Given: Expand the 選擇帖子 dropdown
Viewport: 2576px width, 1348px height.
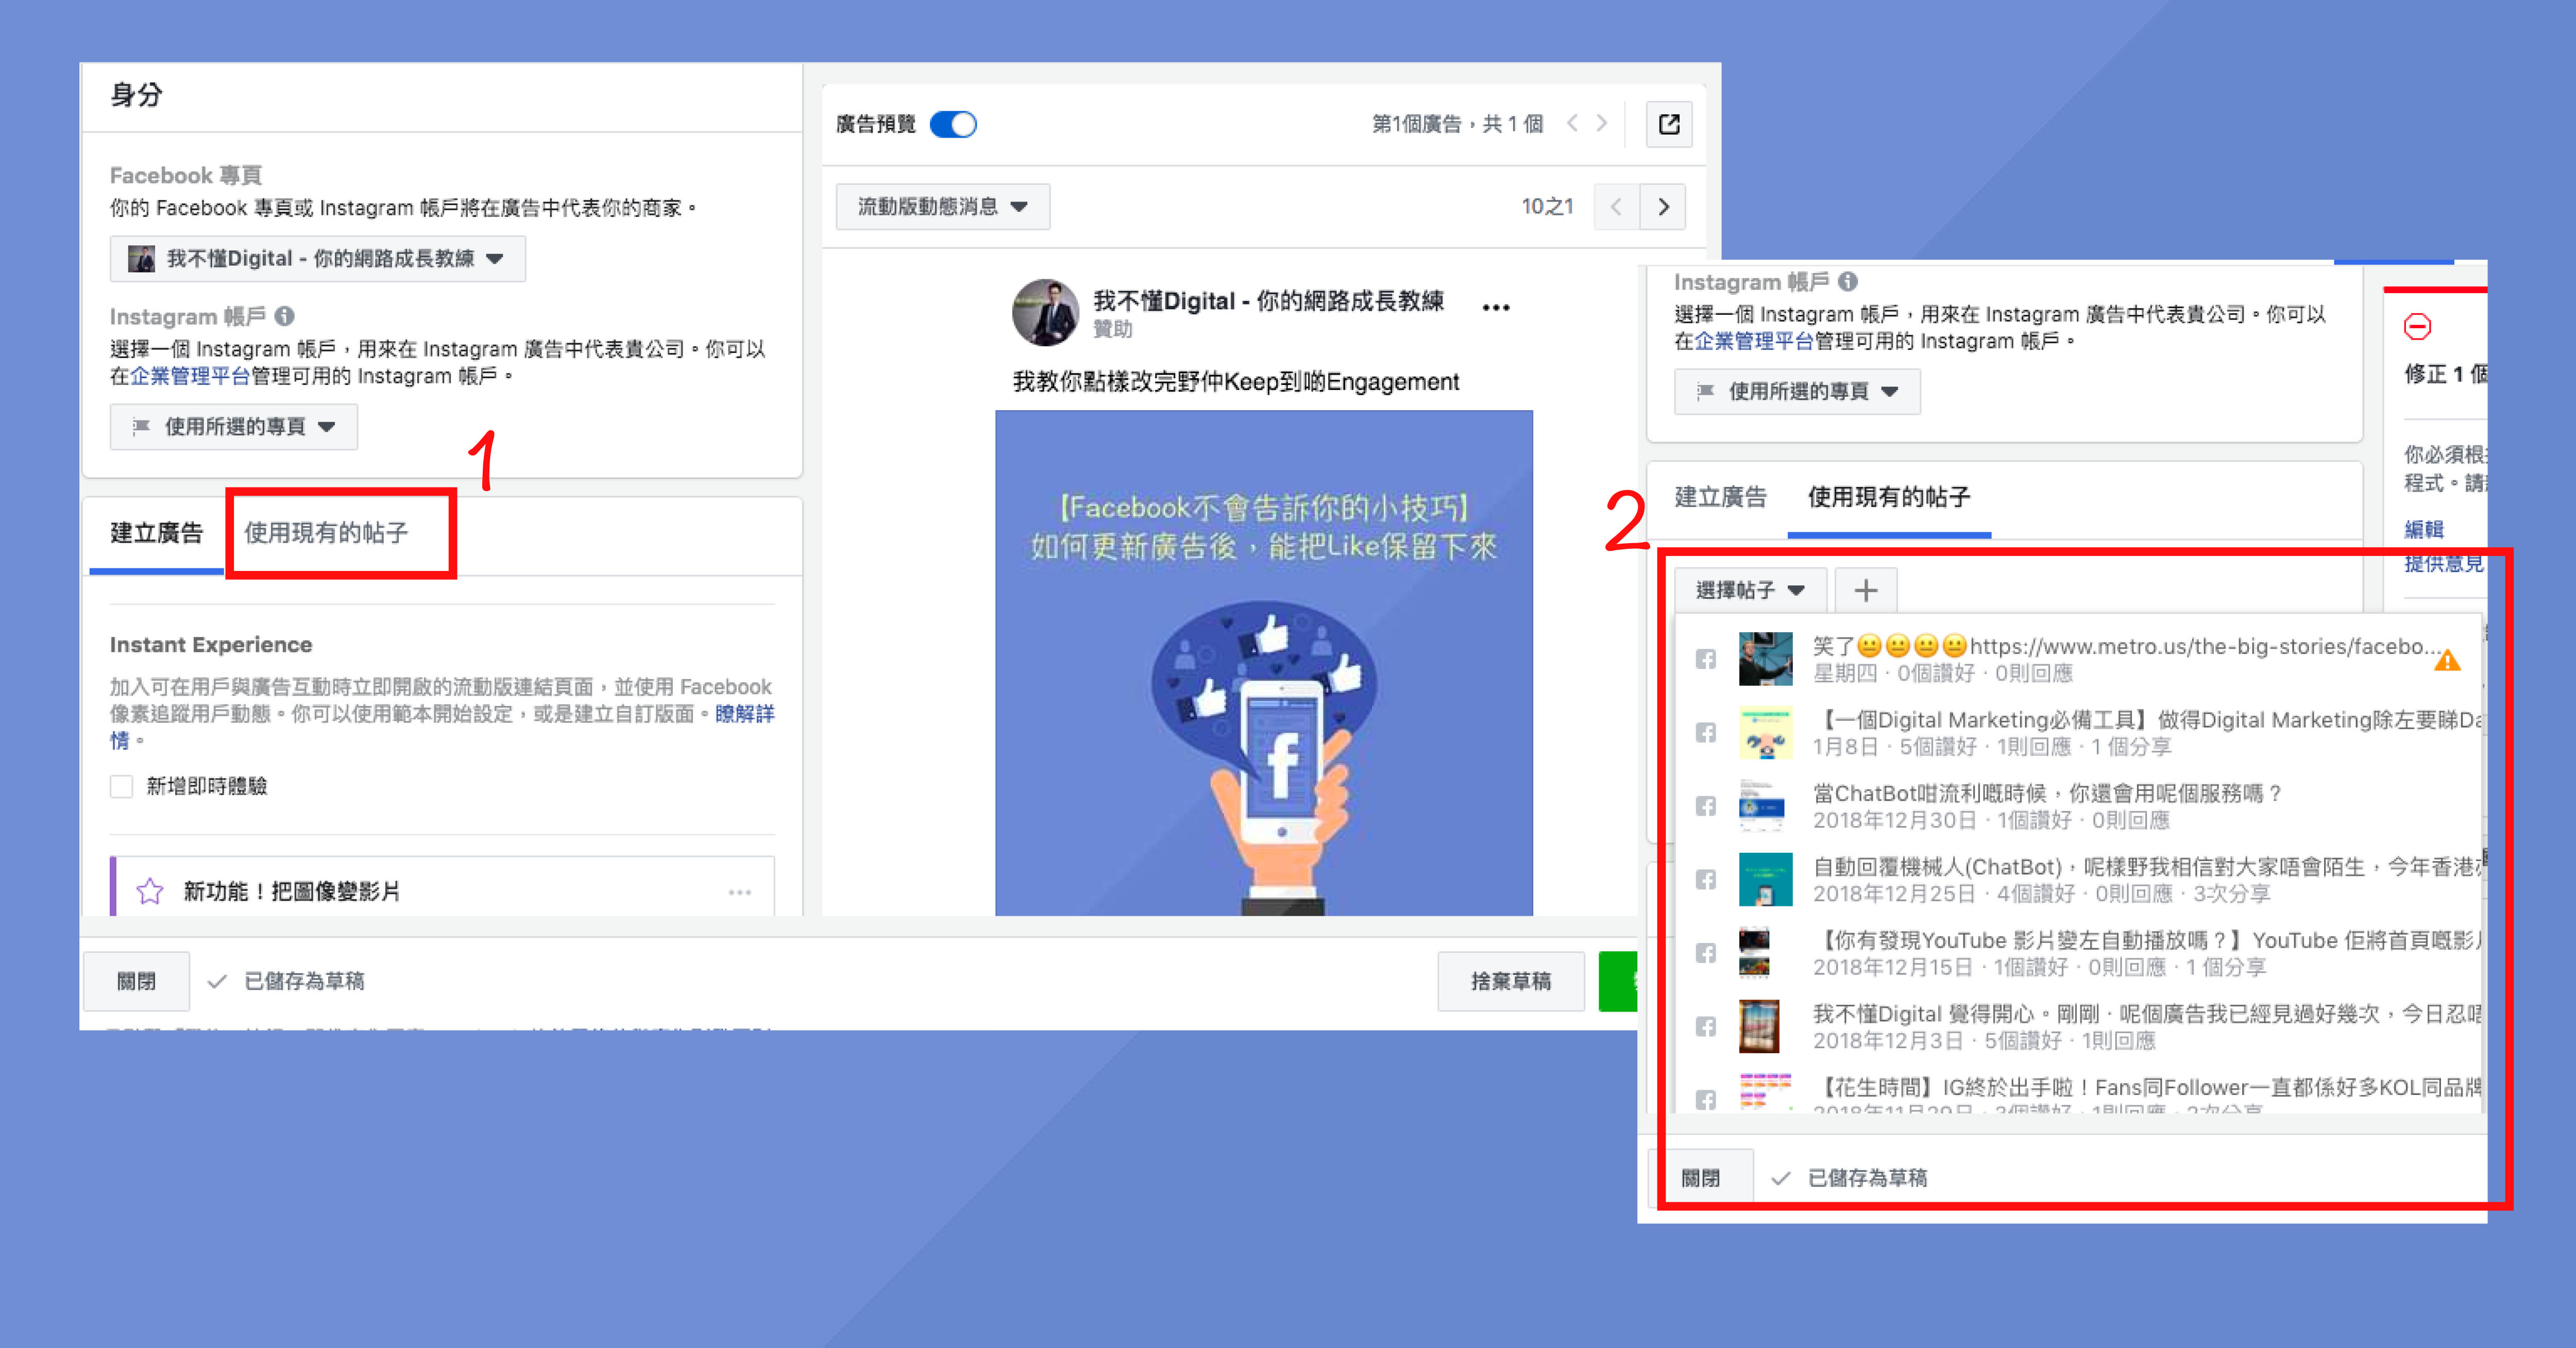Looking at the screenshot, I should (x=1750, y=590).
